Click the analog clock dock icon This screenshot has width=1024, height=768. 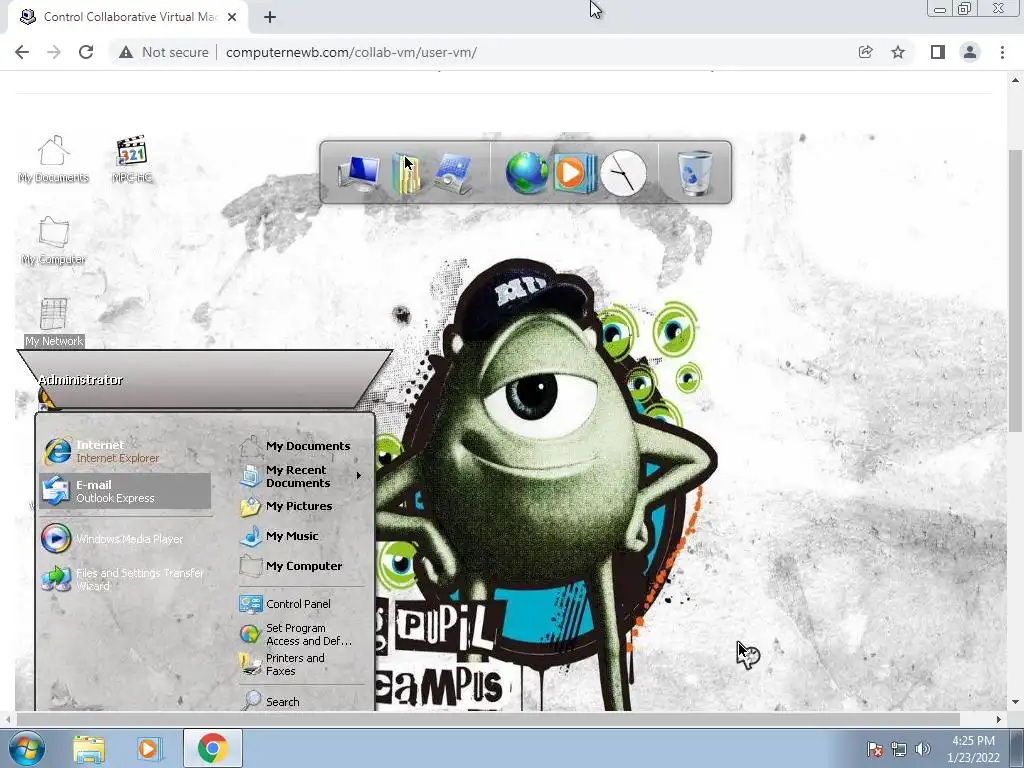[623, 173]
